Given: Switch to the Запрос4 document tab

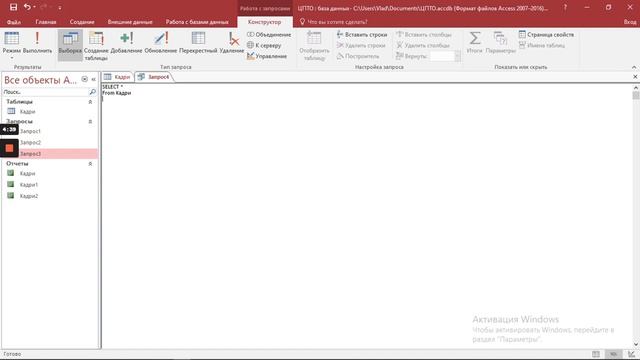Looking at the screenshot, I should 154,77.
